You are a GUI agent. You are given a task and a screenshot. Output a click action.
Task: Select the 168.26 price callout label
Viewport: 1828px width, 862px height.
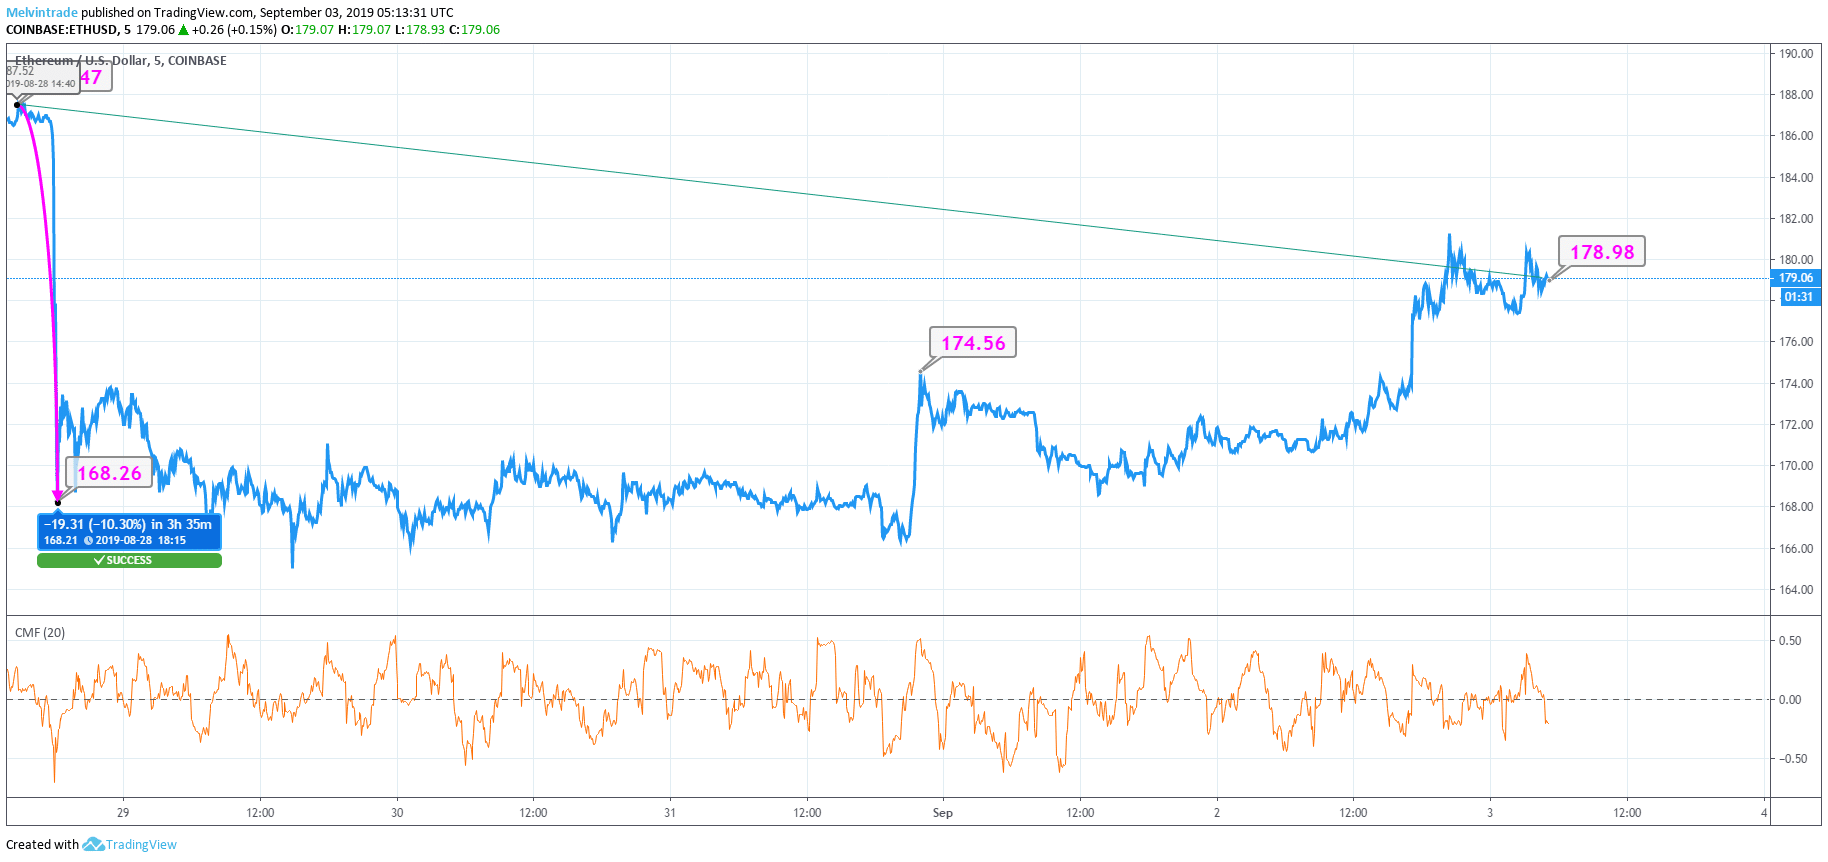109,473
